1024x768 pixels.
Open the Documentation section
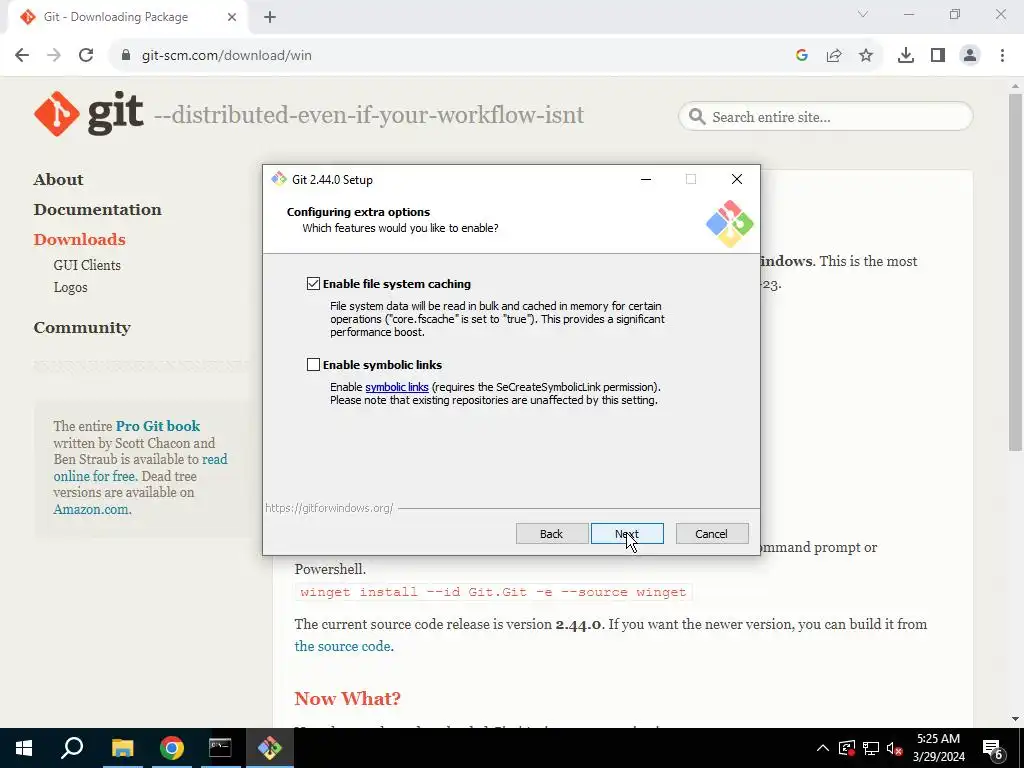pos(97,210)
